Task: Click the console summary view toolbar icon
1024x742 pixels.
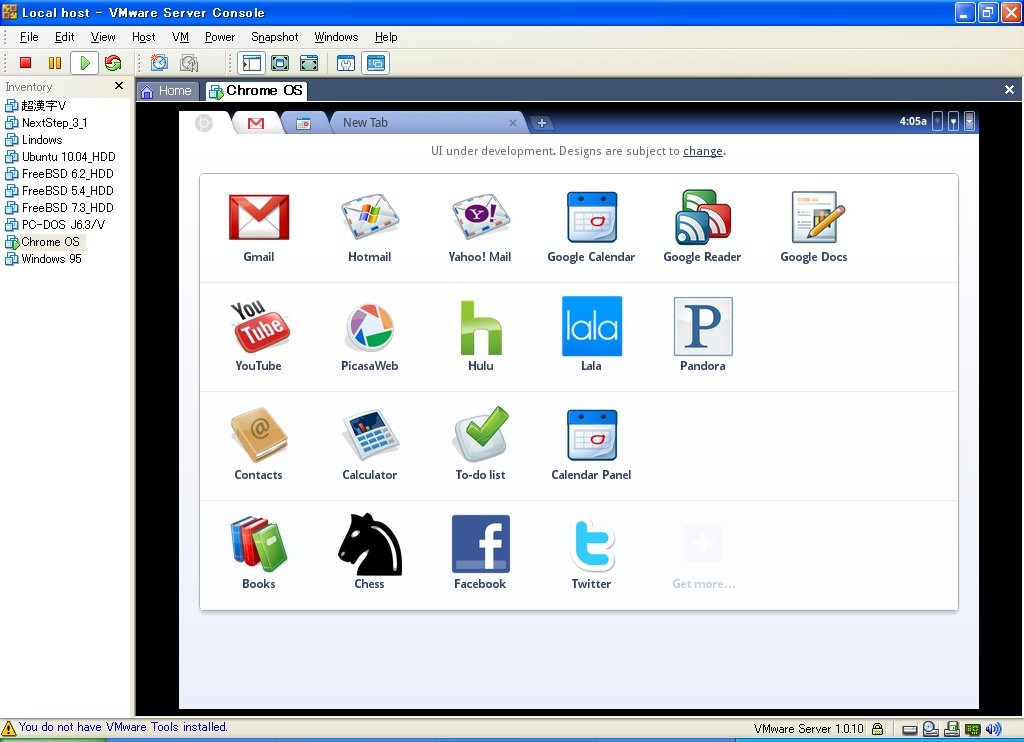Action: pos(346,63)
